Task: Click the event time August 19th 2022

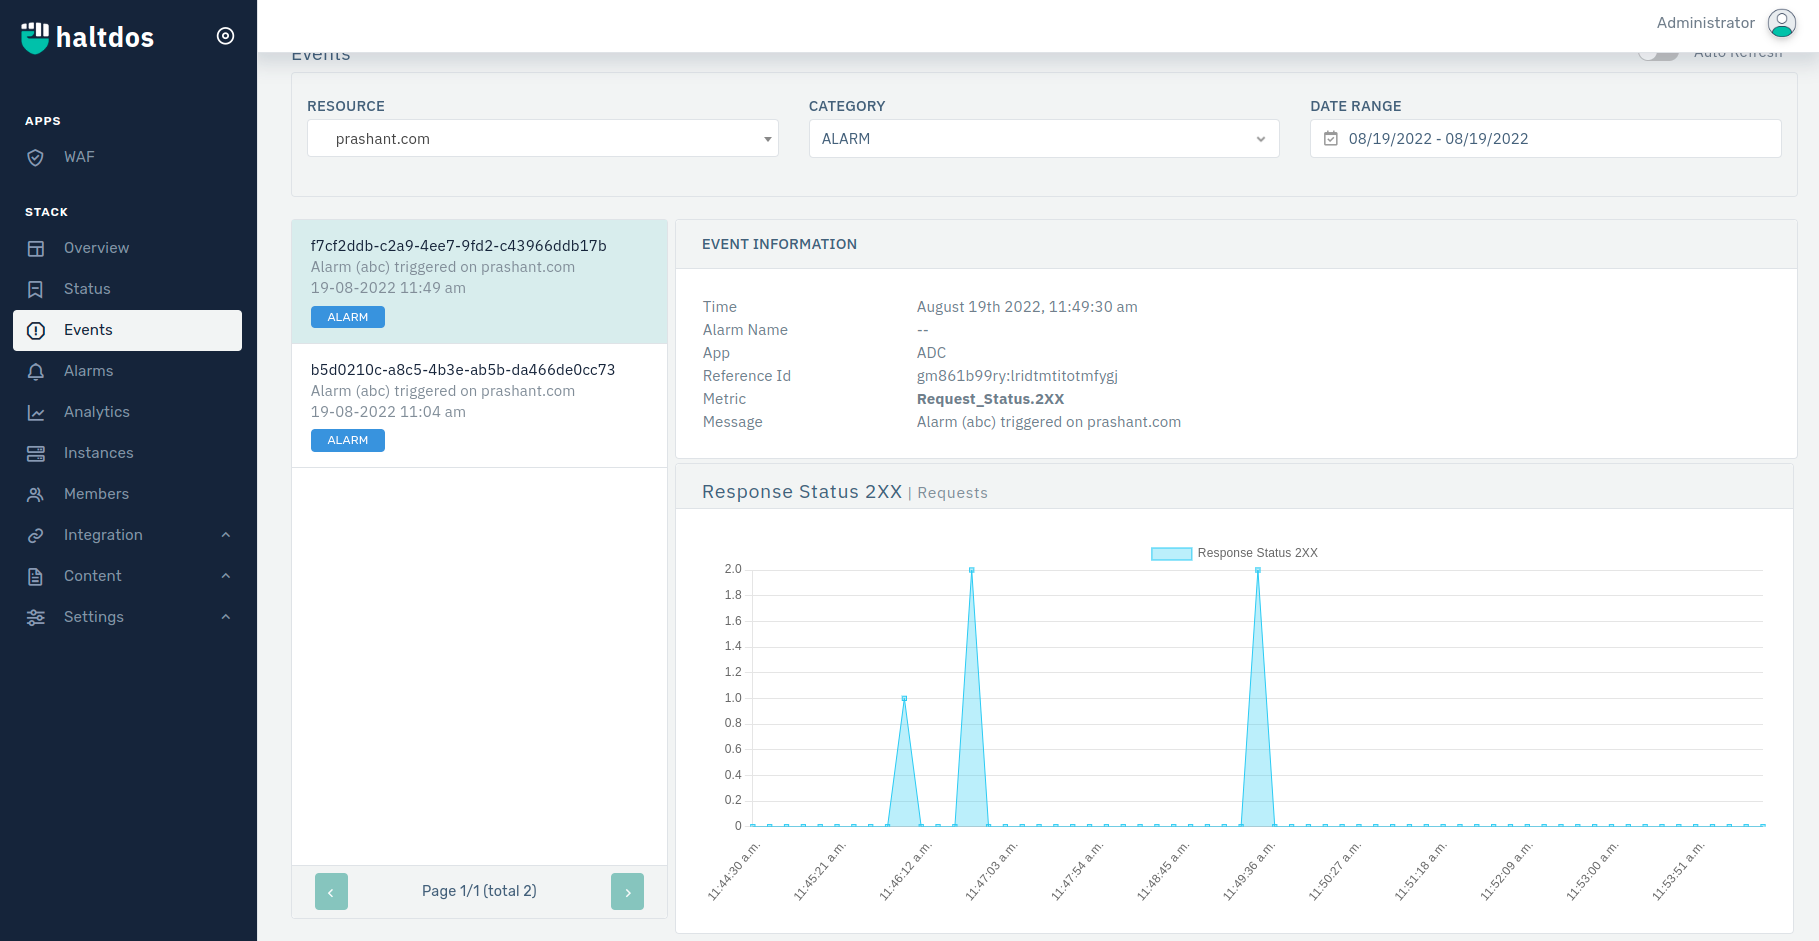Action: click(1027, 307)
